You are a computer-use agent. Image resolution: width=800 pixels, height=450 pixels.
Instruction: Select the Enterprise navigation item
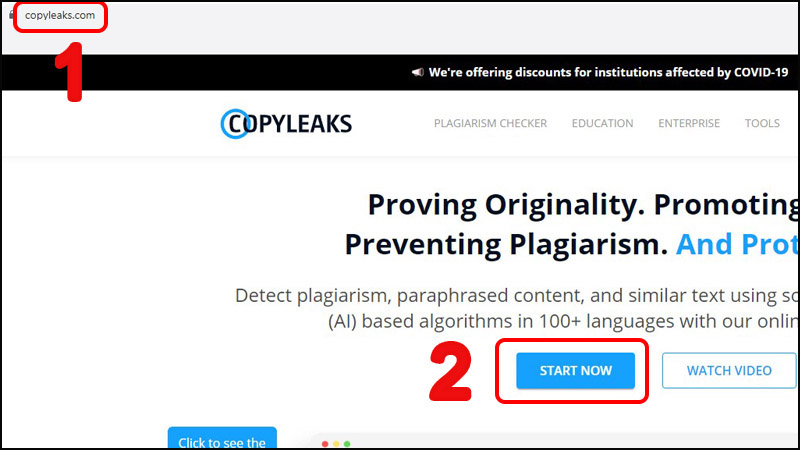coord(689,123)
